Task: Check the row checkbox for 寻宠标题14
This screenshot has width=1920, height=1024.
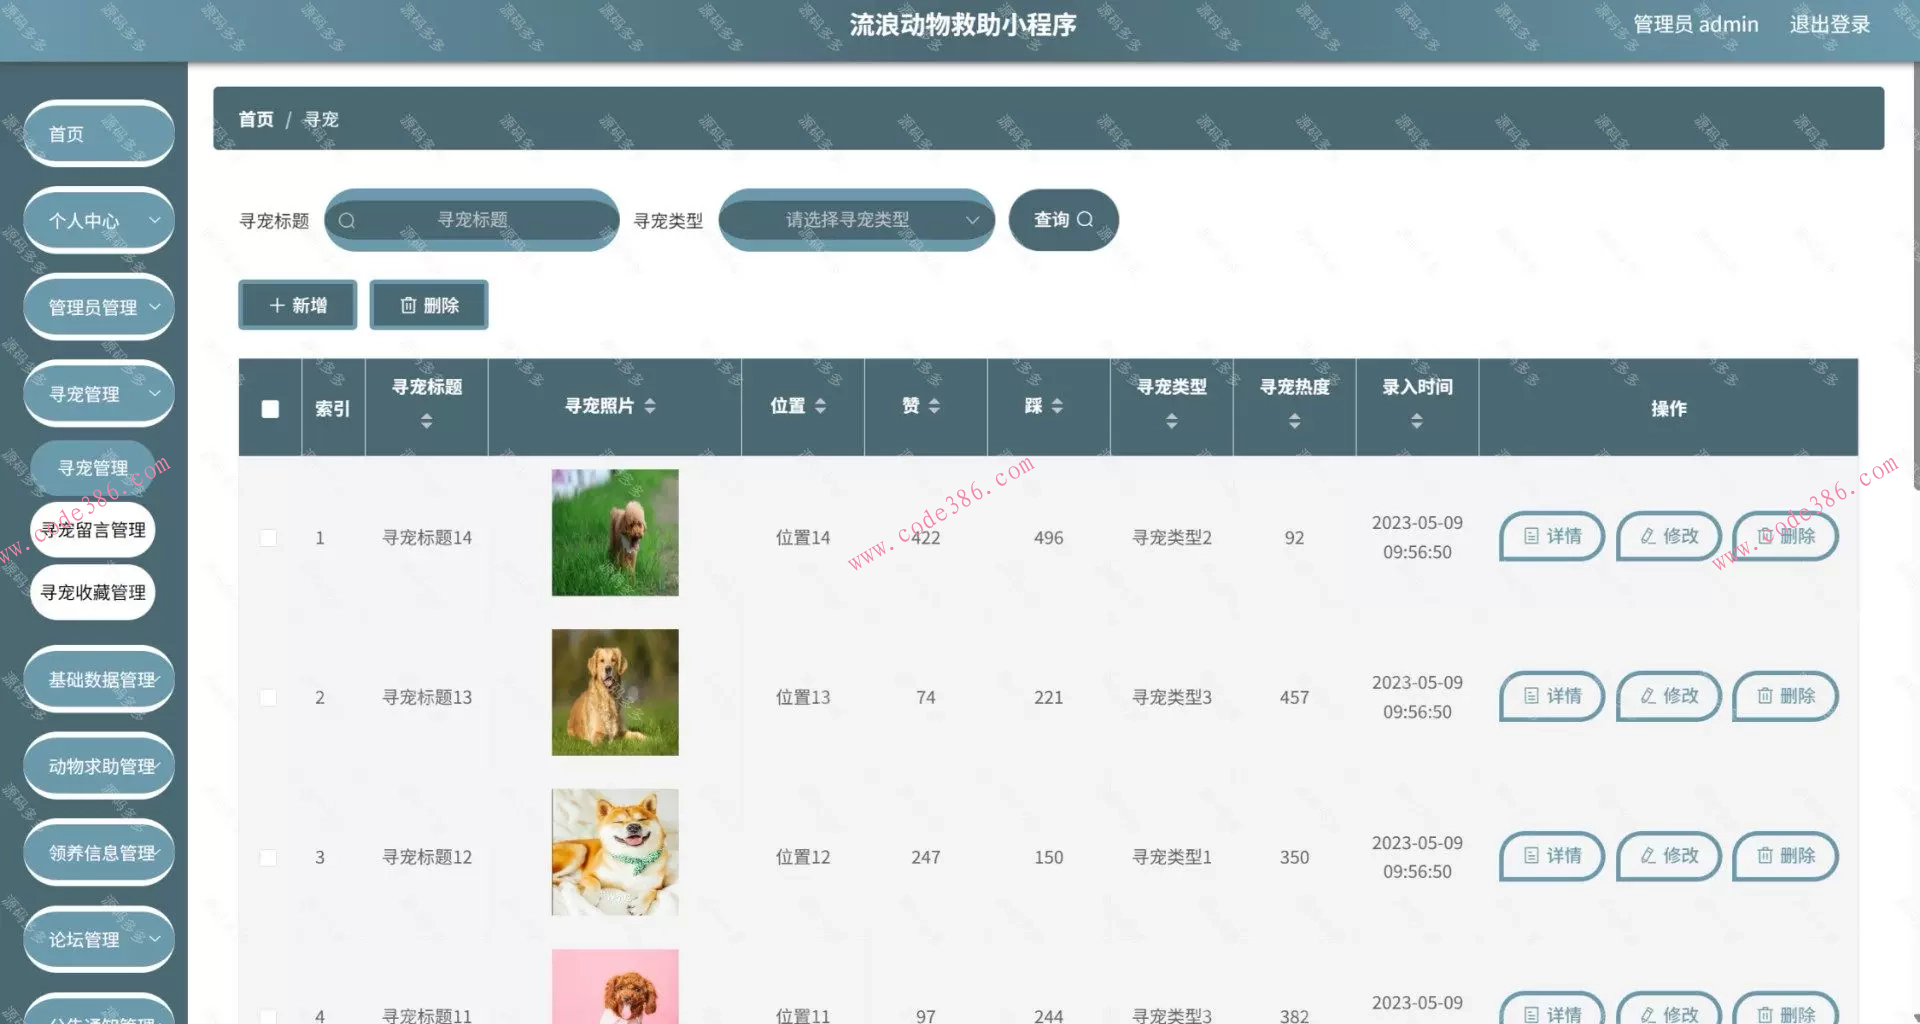Action: click(268, 537)
